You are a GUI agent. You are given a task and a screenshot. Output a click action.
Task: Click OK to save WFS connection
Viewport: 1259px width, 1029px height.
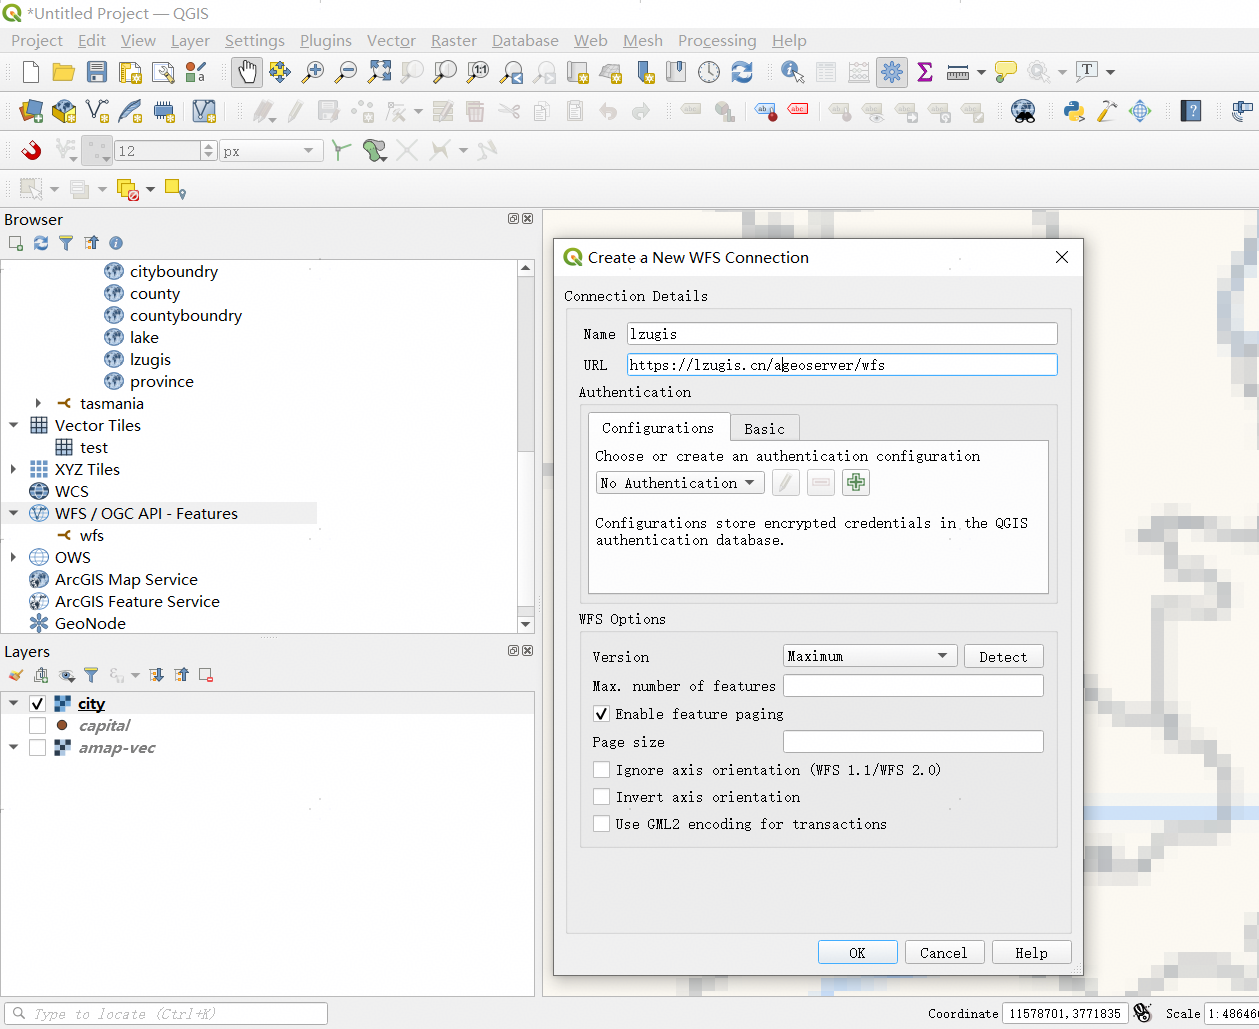tap(857, 952)
